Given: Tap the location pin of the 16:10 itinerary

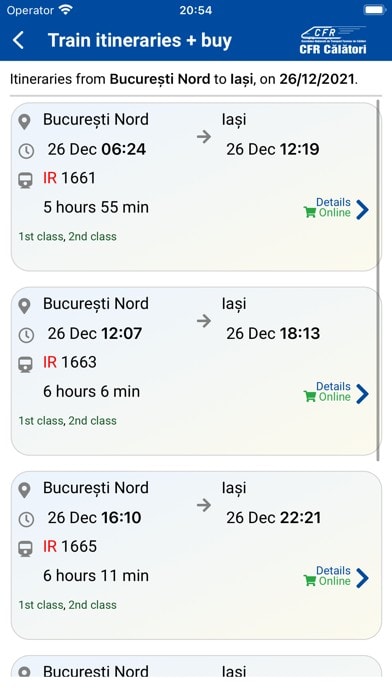Looking at the screenshot, I should 24,490.
